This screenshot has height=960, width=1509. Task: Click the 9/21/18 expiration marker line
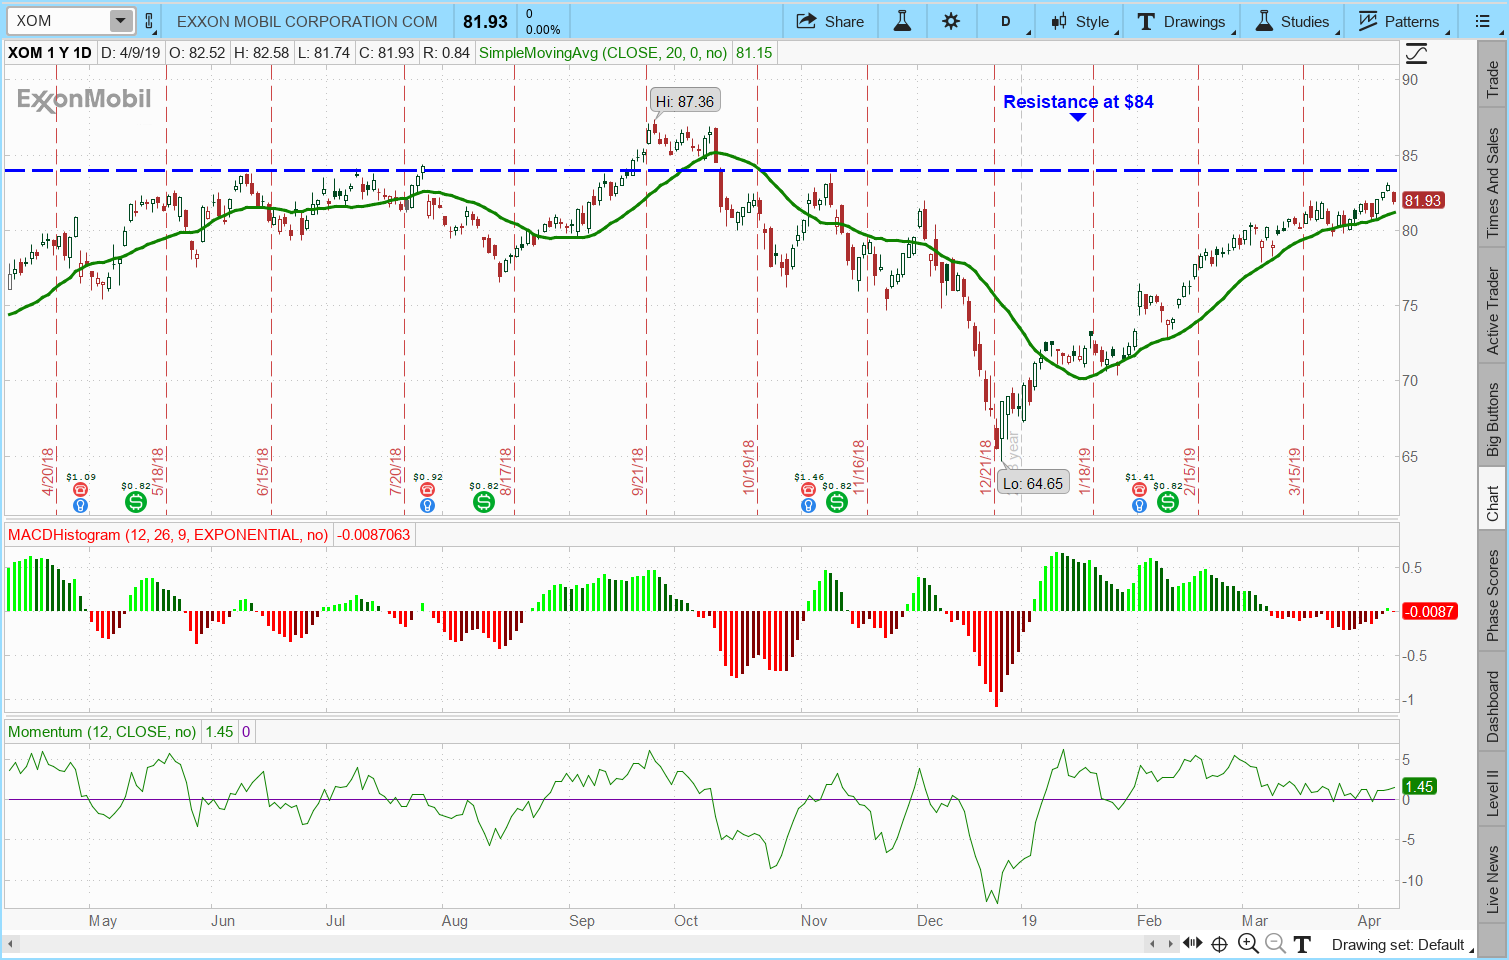coord(646,290)
